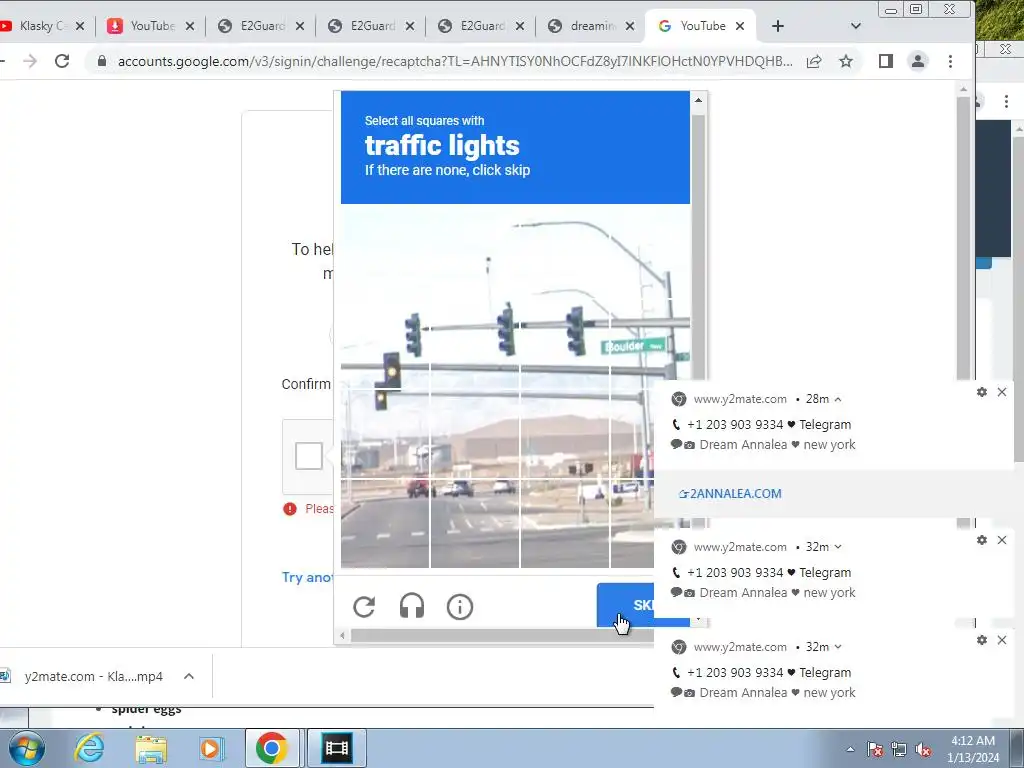The image size is (1024, 768).
Task: Open Windows Media Player from taskbar
Action: tap(211, 748)
